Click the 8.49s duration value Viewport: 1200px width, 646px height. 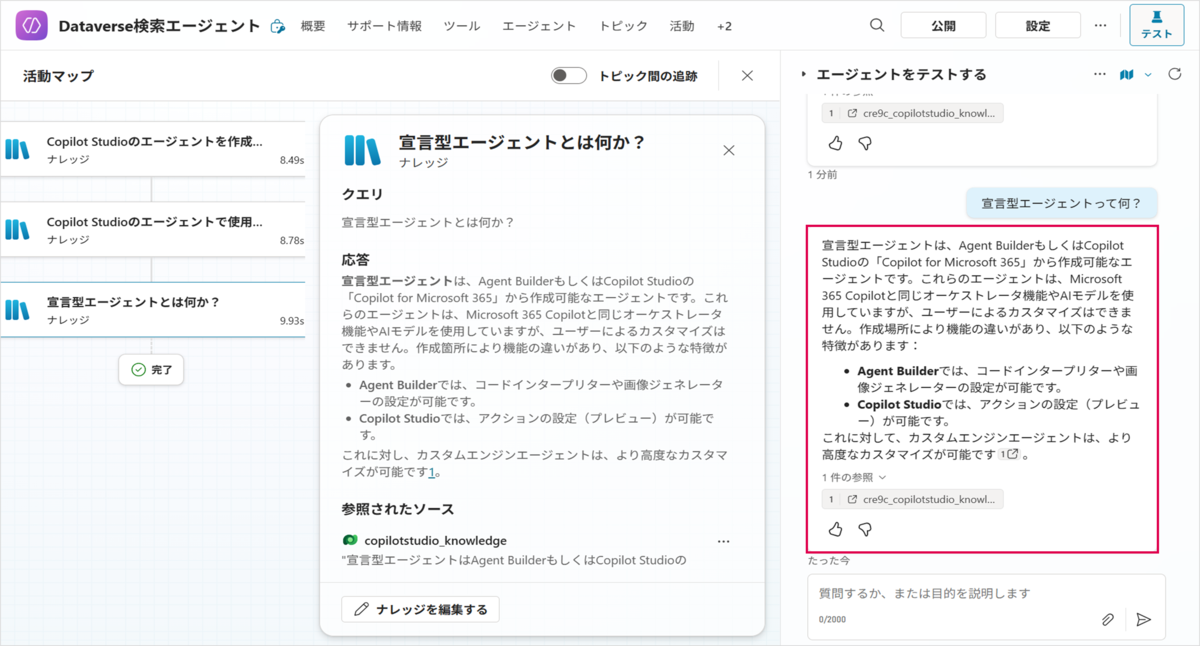point(292,160)
